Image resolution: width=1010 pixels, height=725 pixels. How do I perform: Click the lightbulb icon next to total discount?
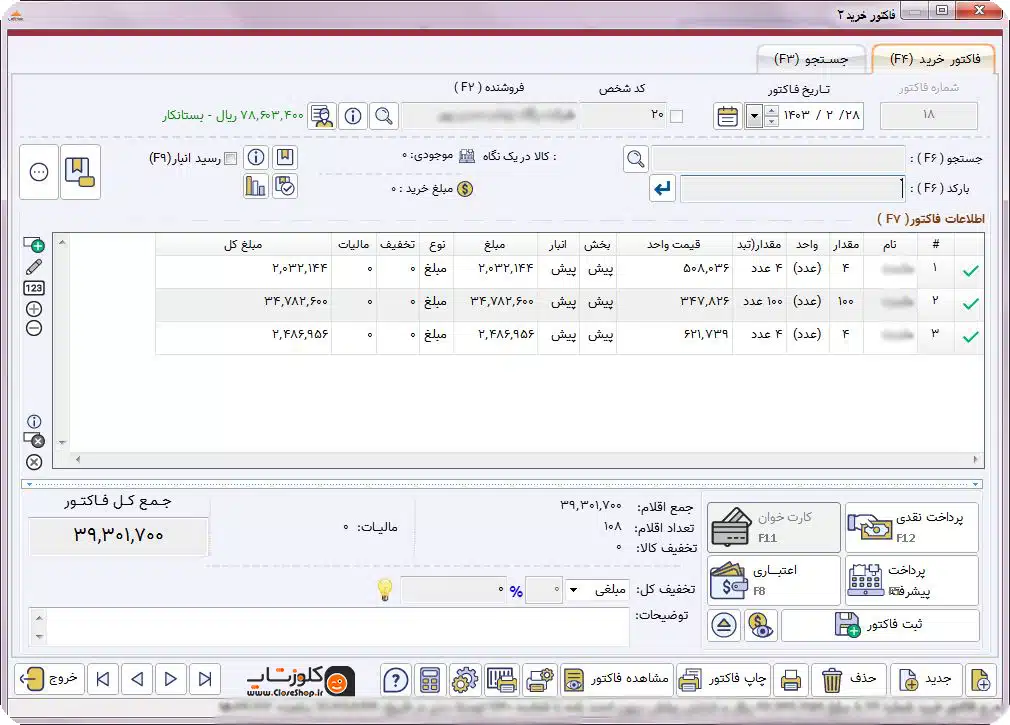tap(385, 590)
